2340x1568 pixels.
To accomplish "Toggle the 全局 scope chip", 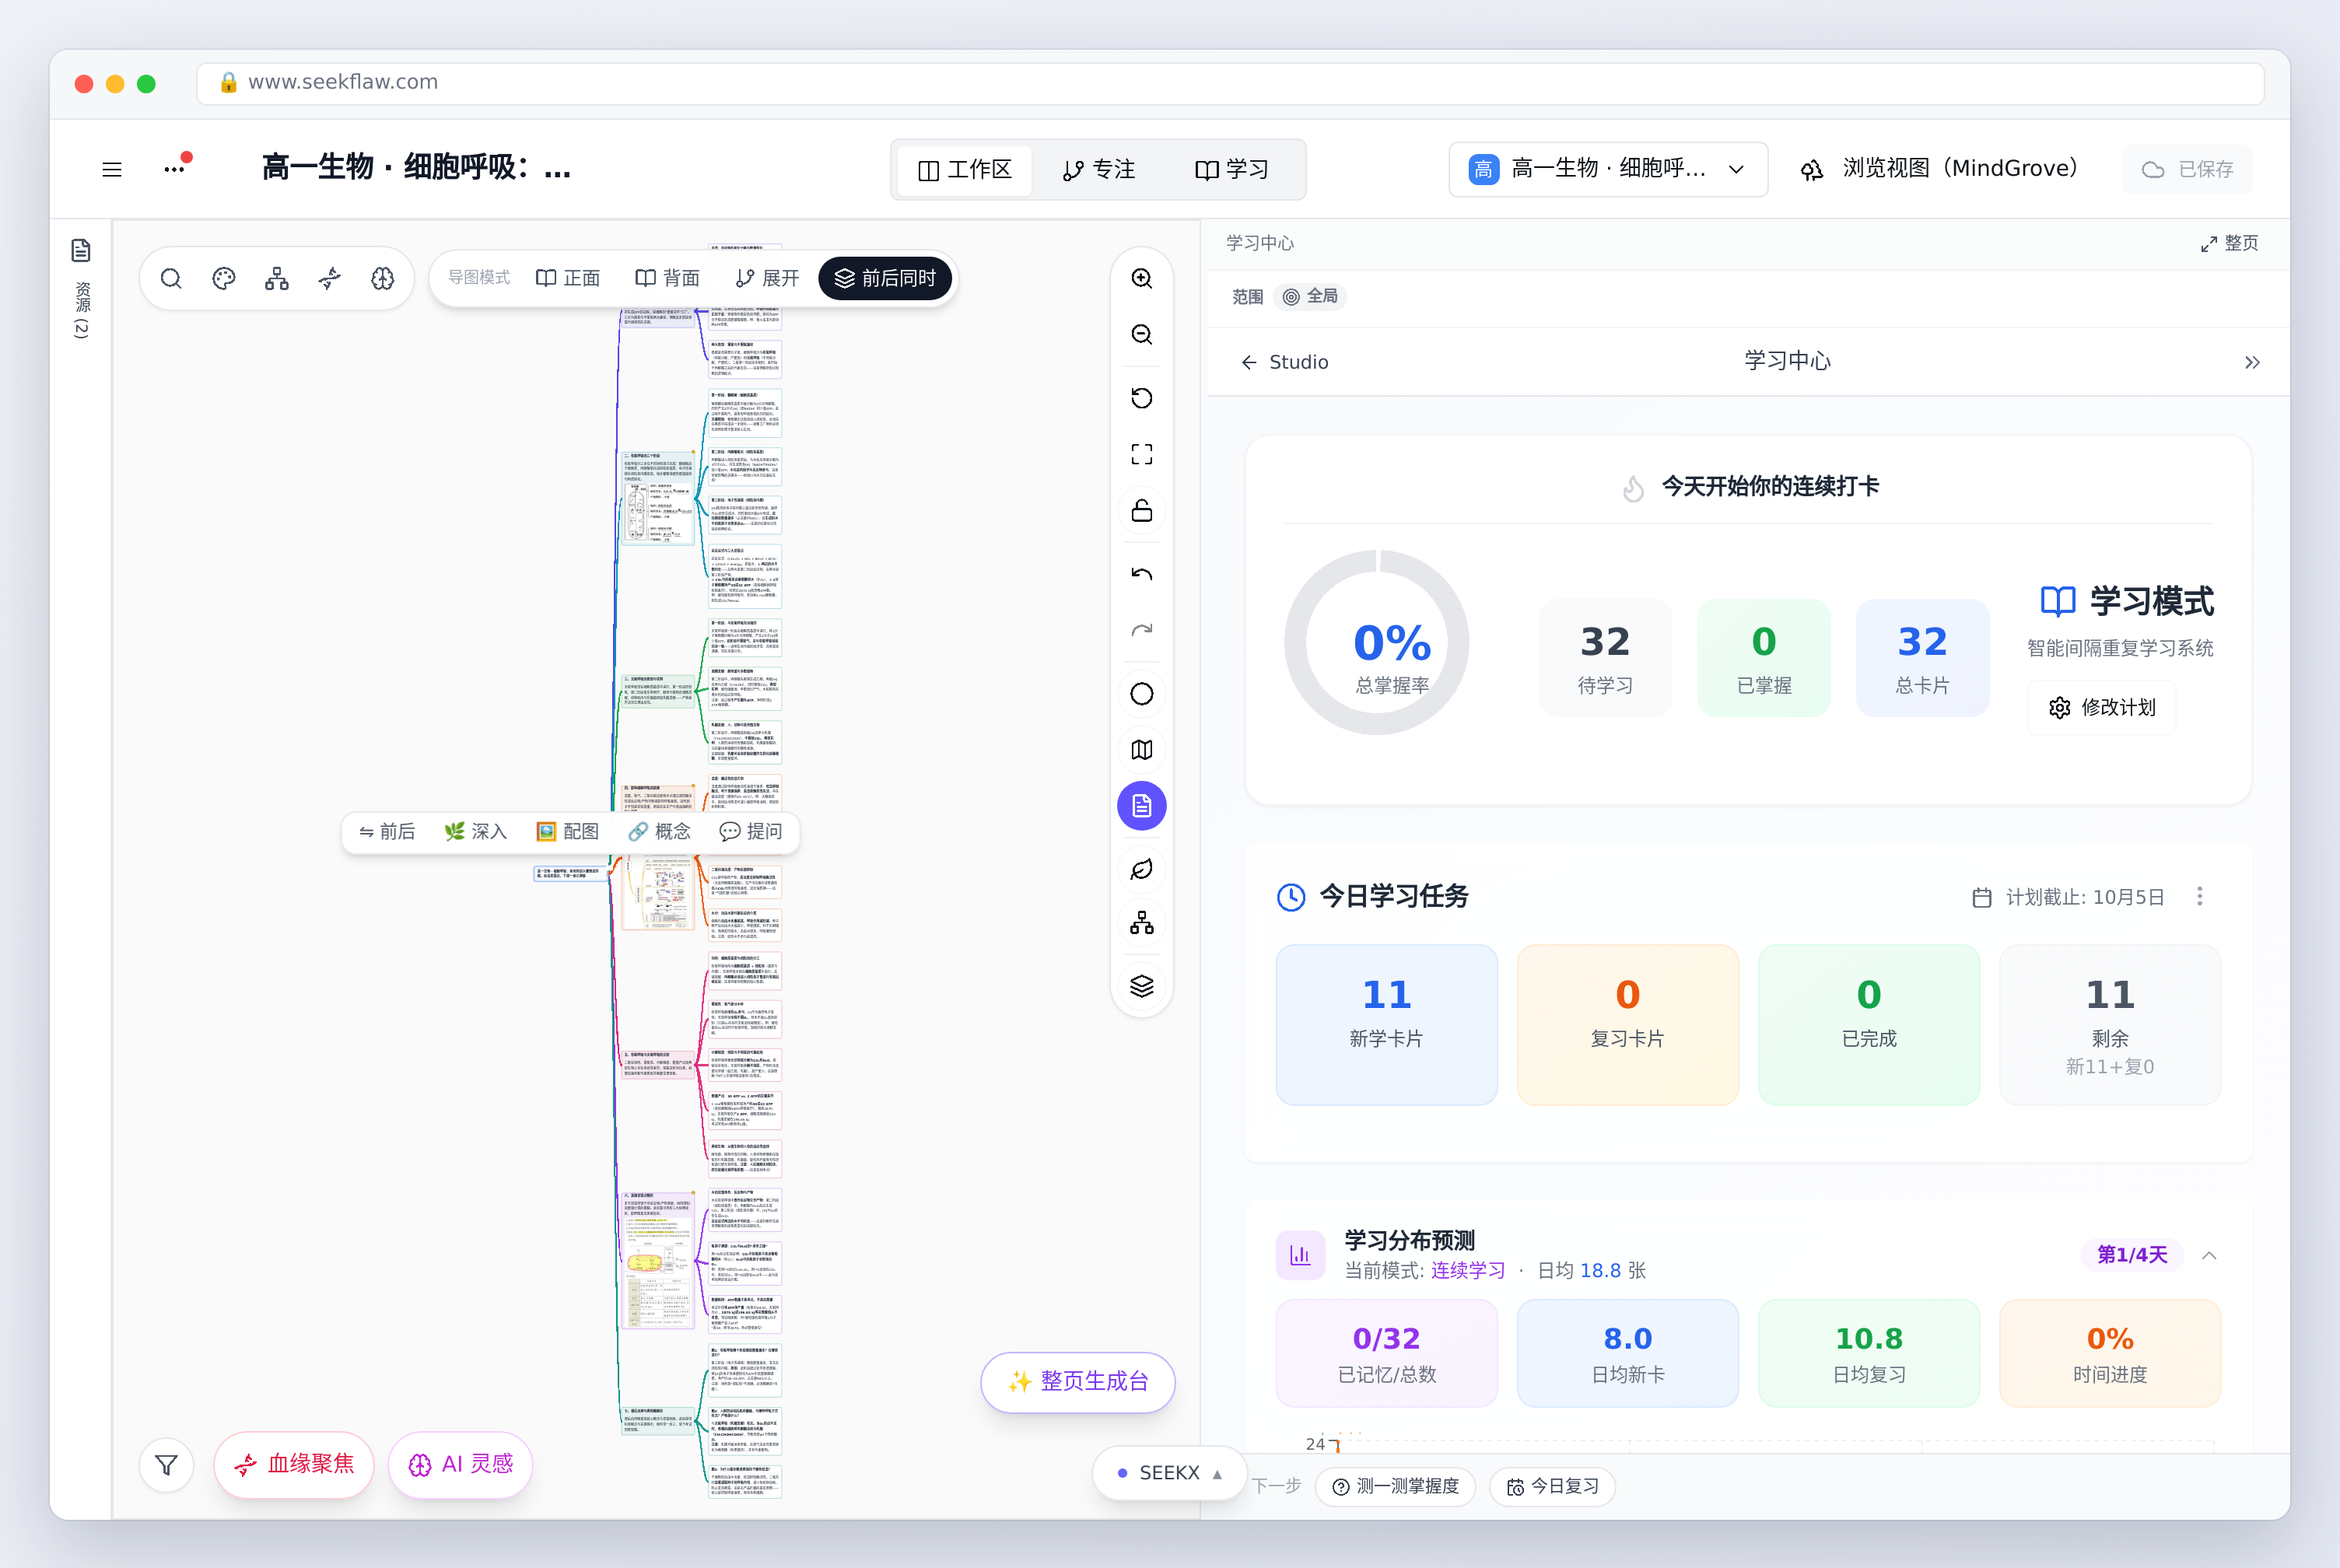I will (1310, 297).
